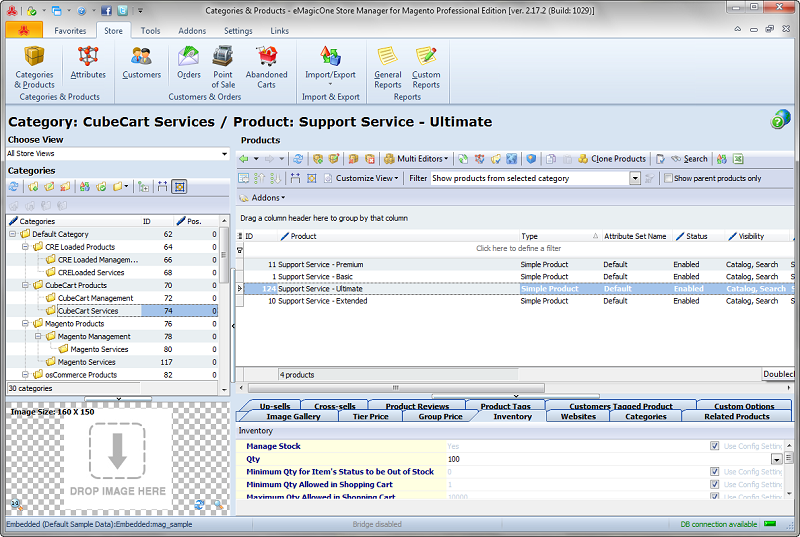
Task: Open the Abandoned Carts ribbon button
Action: click(266, 67)
